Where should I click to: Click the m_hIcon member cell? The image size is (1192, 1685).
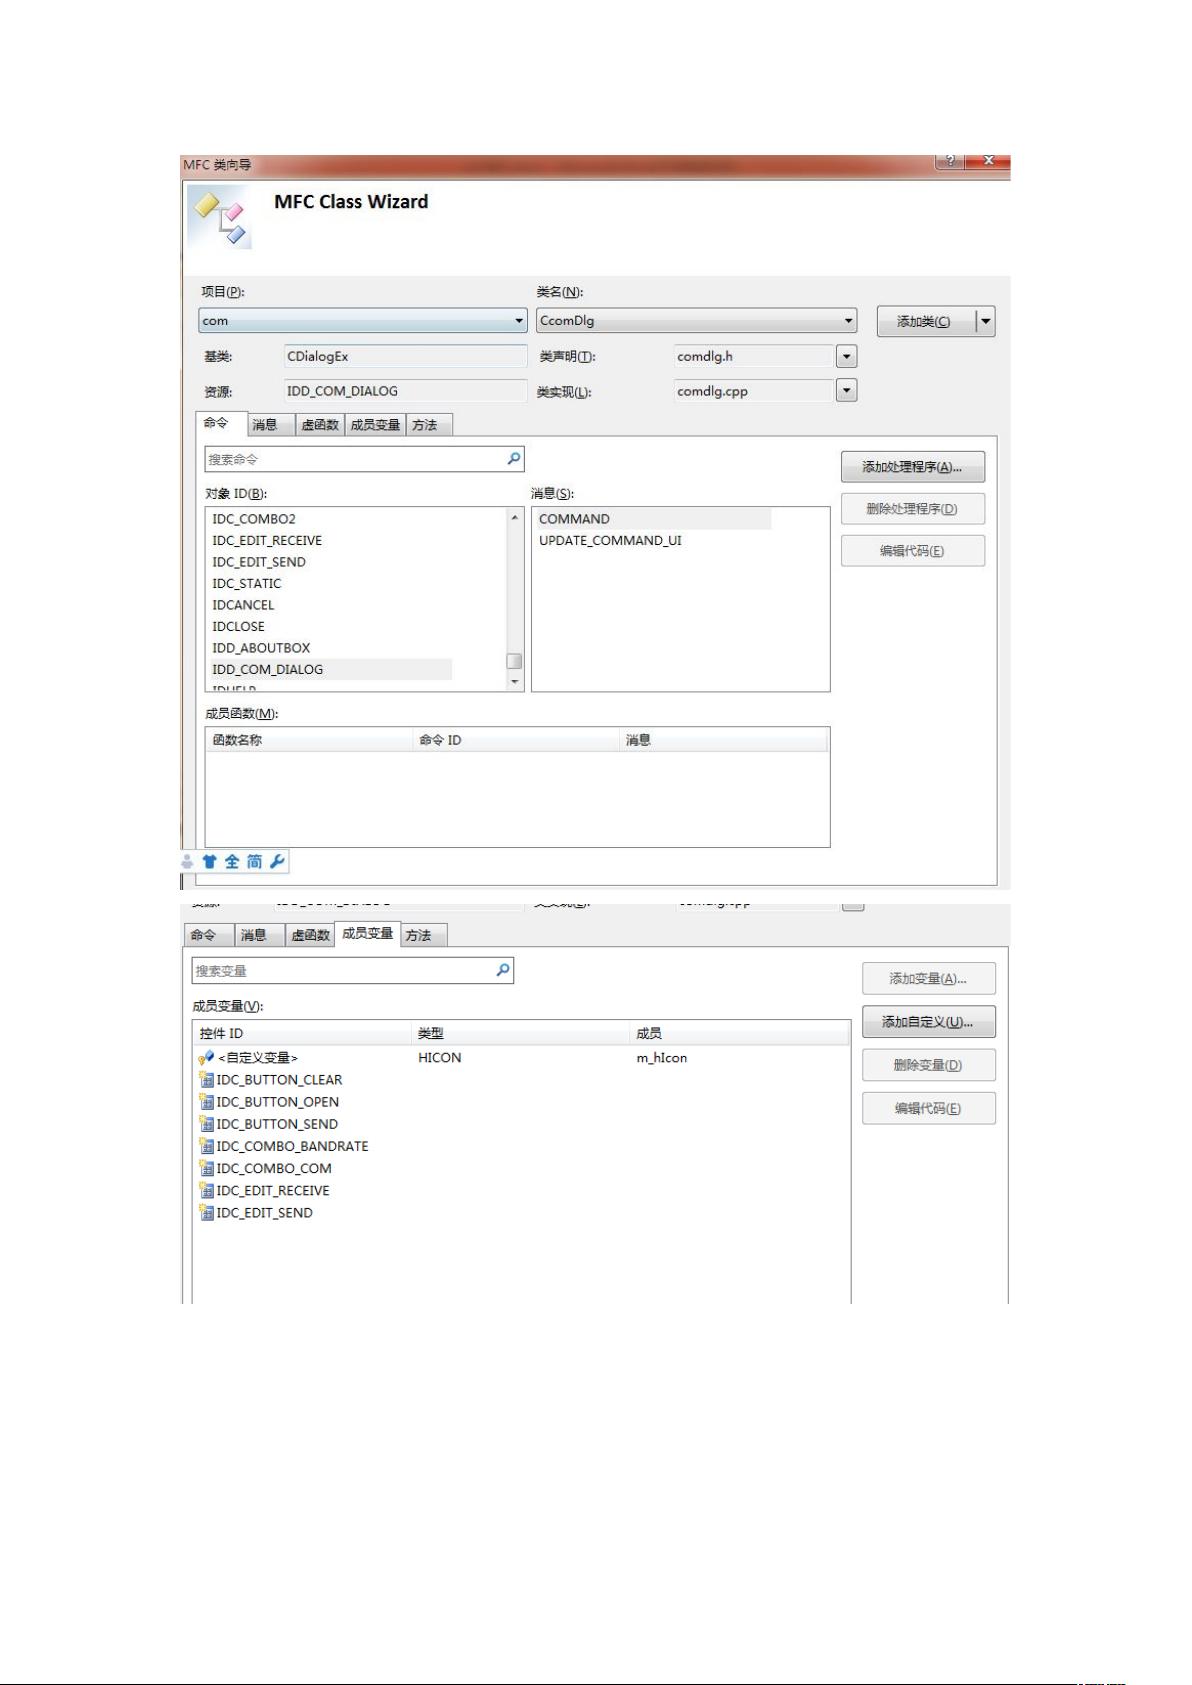click(x=662, y=1057)
